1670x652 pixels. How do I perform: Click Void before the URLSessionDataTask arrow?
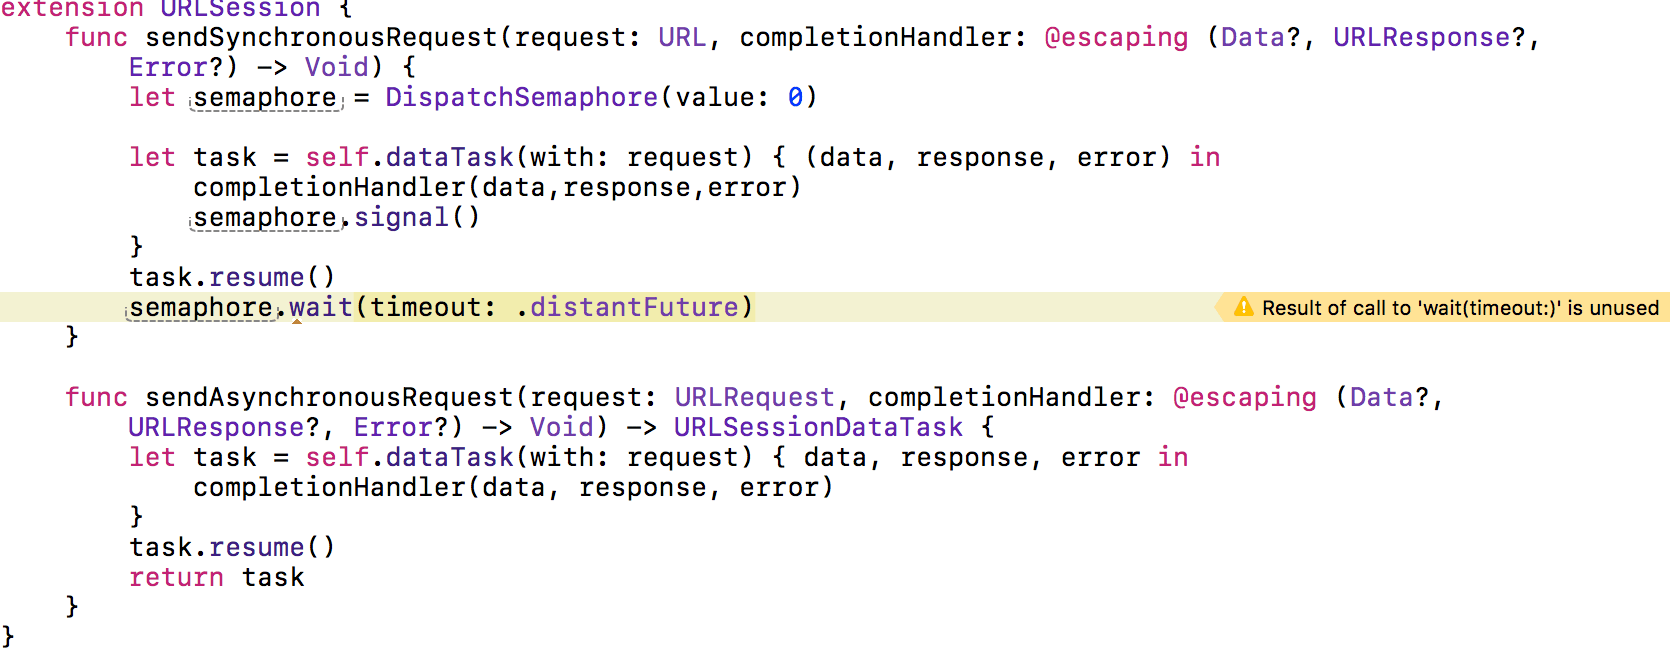561,427
